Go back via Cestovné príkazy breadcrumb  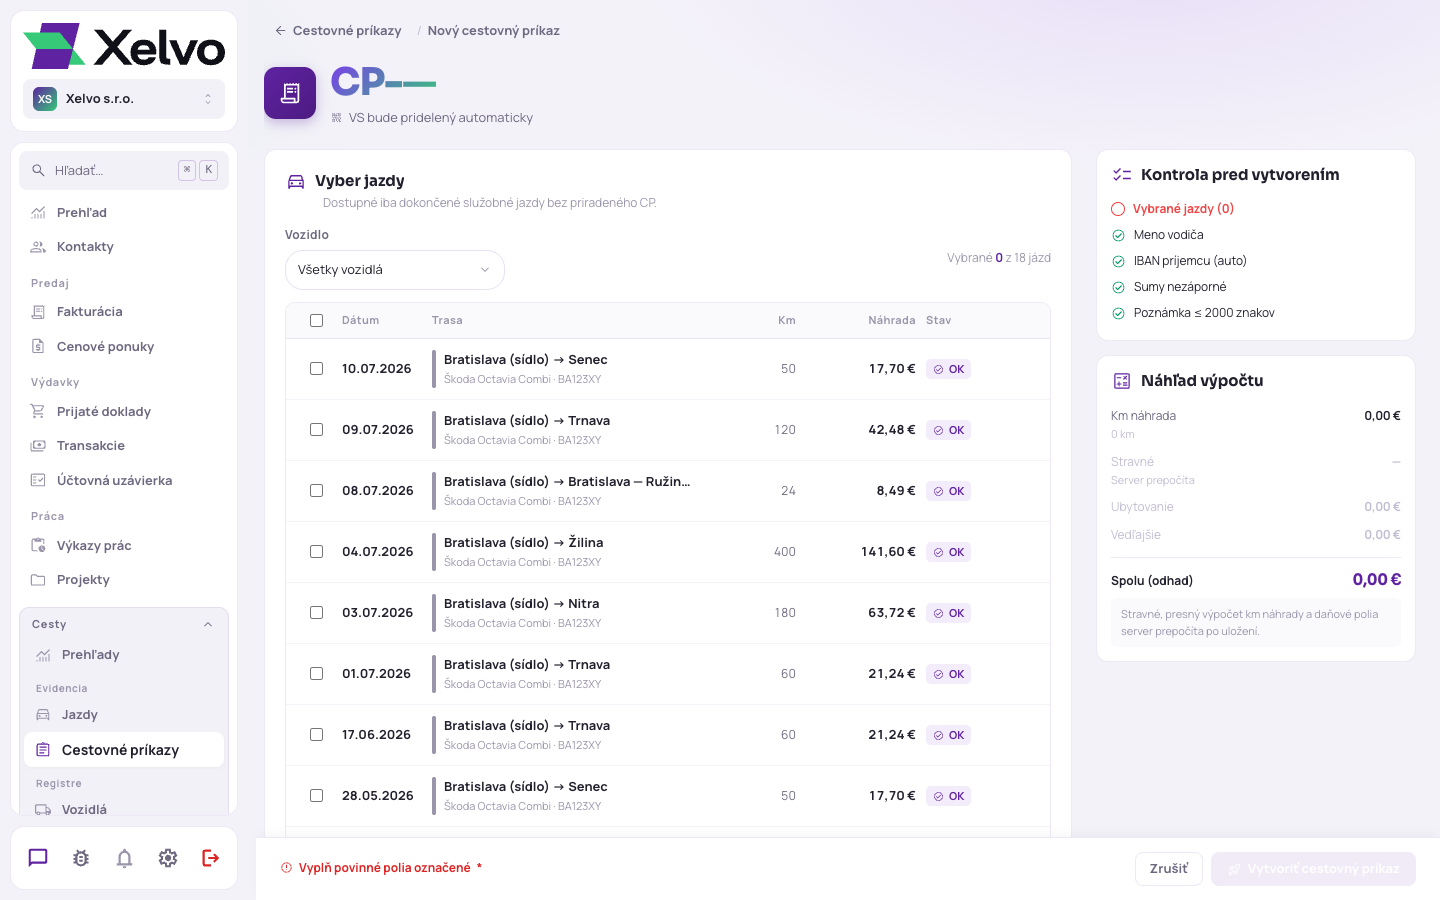click(x=338, y=31)
